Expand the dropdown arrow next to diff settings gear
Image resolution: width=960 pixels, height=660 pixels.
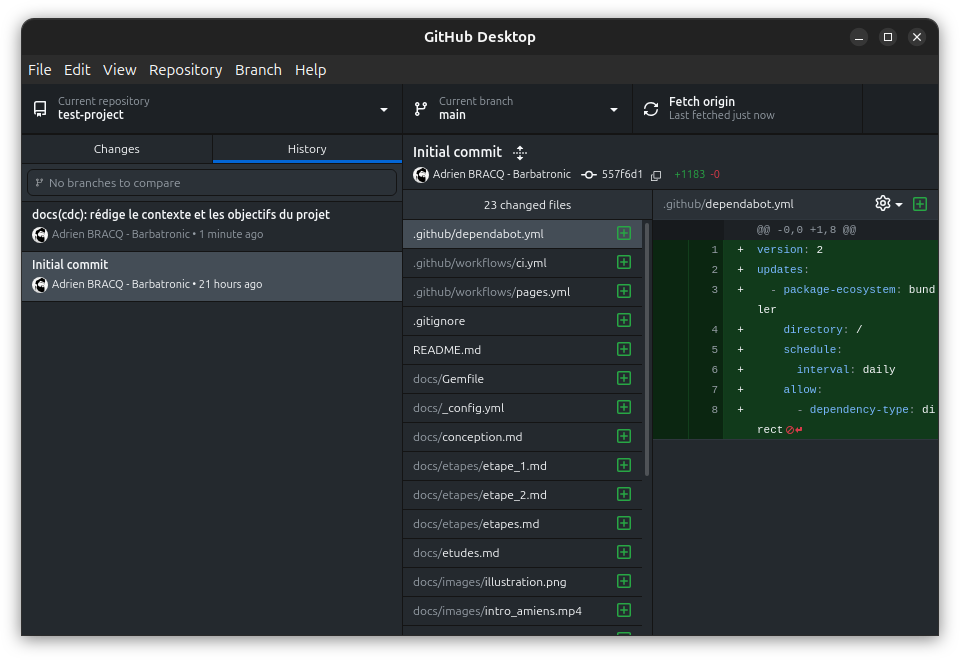[x=899, y=204]
